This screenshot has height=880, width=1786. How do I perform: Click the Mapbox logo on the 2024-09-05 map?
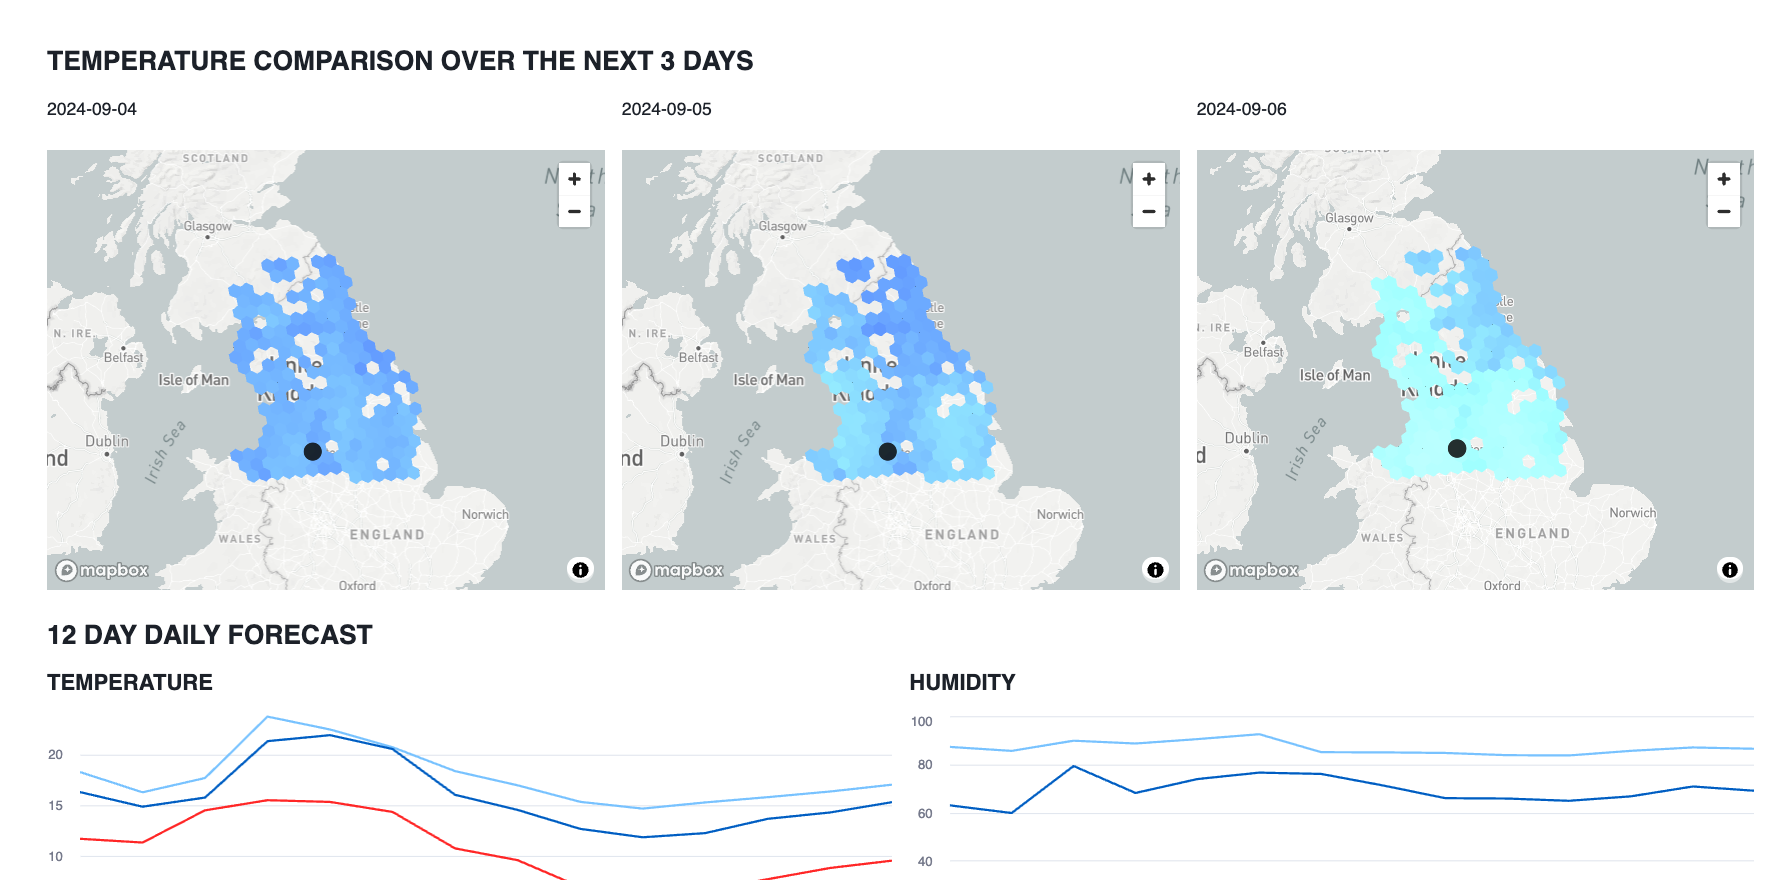coord(677,570)
